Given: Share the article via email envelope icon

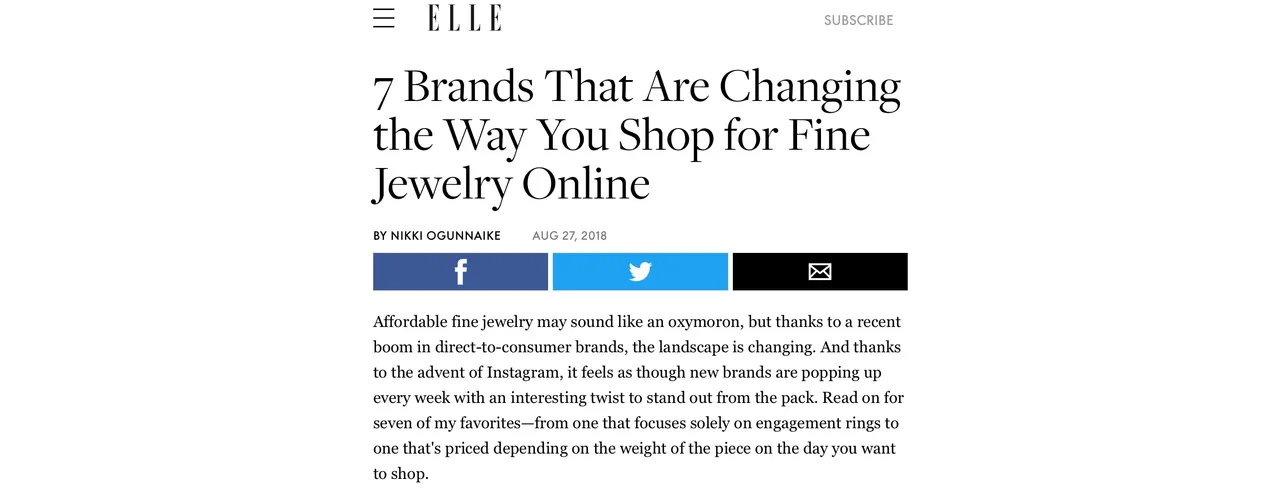Looking at the screenshot, I should (x=820, y=272).
